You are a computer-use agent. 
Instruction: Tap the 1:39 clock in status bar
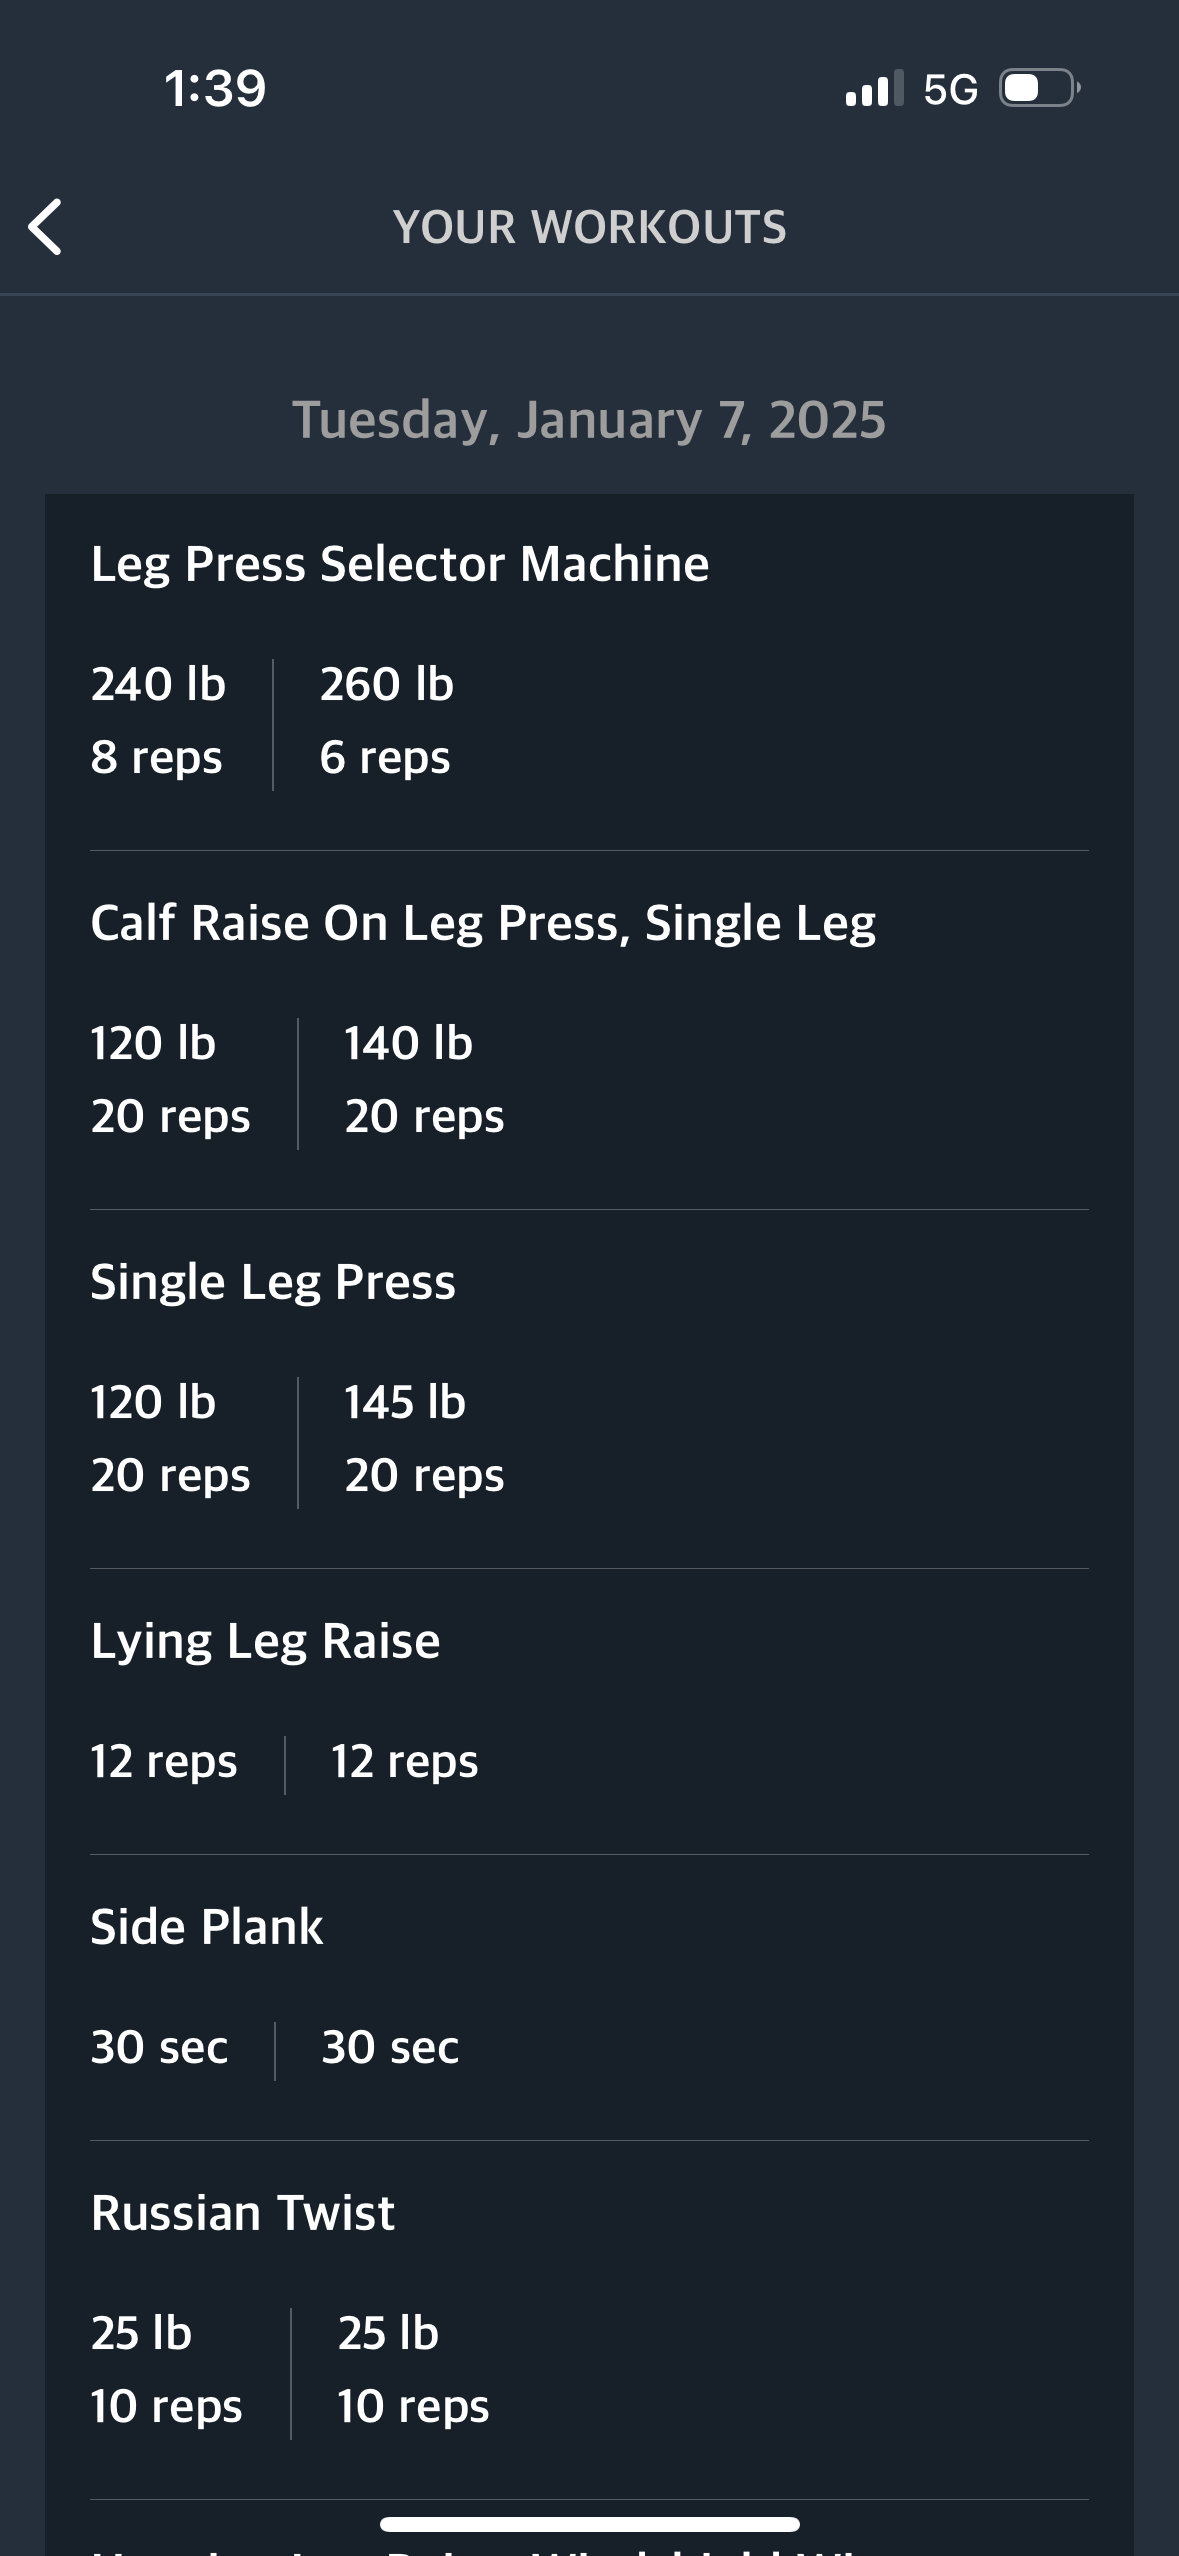pos(215,88)
